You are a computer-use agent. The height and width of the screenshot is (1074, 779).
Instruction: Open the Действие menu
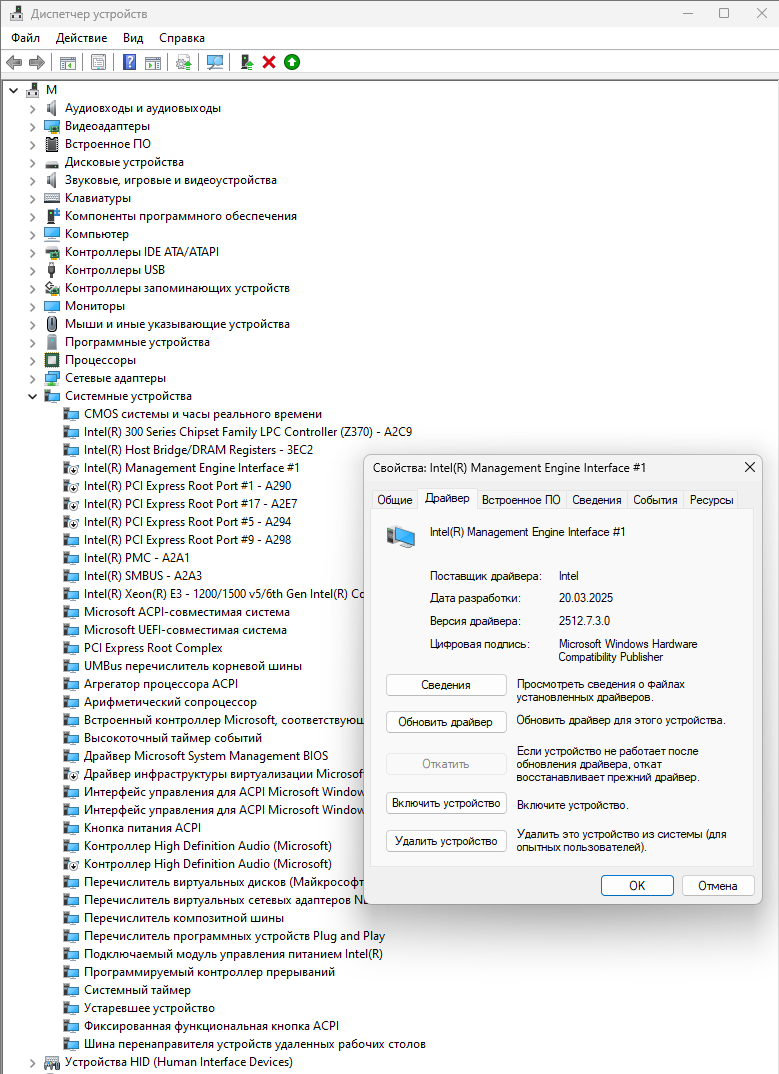[x=81, y=37]
